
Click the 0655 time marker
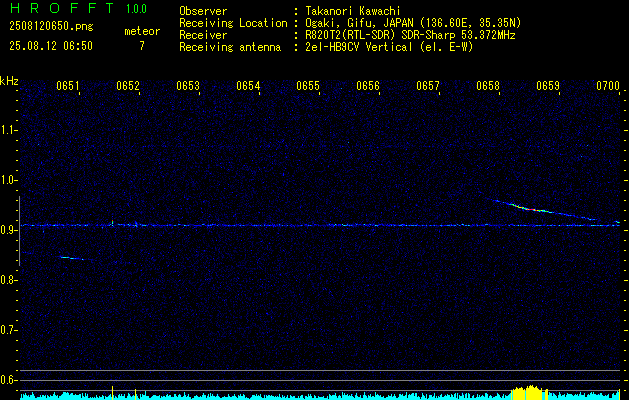click(308, 86)
